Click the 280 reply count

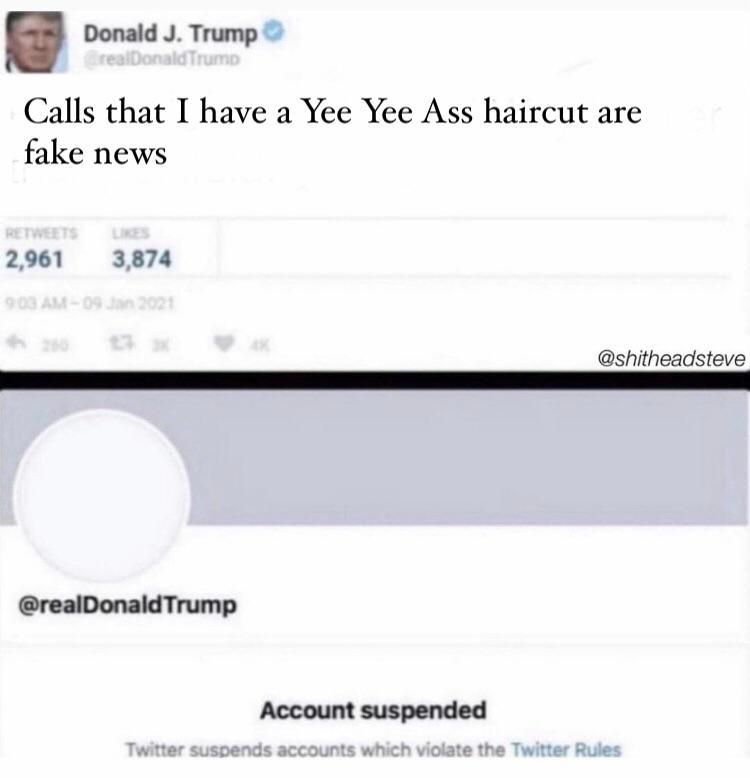pyautogui.click(x=55, y=345)
